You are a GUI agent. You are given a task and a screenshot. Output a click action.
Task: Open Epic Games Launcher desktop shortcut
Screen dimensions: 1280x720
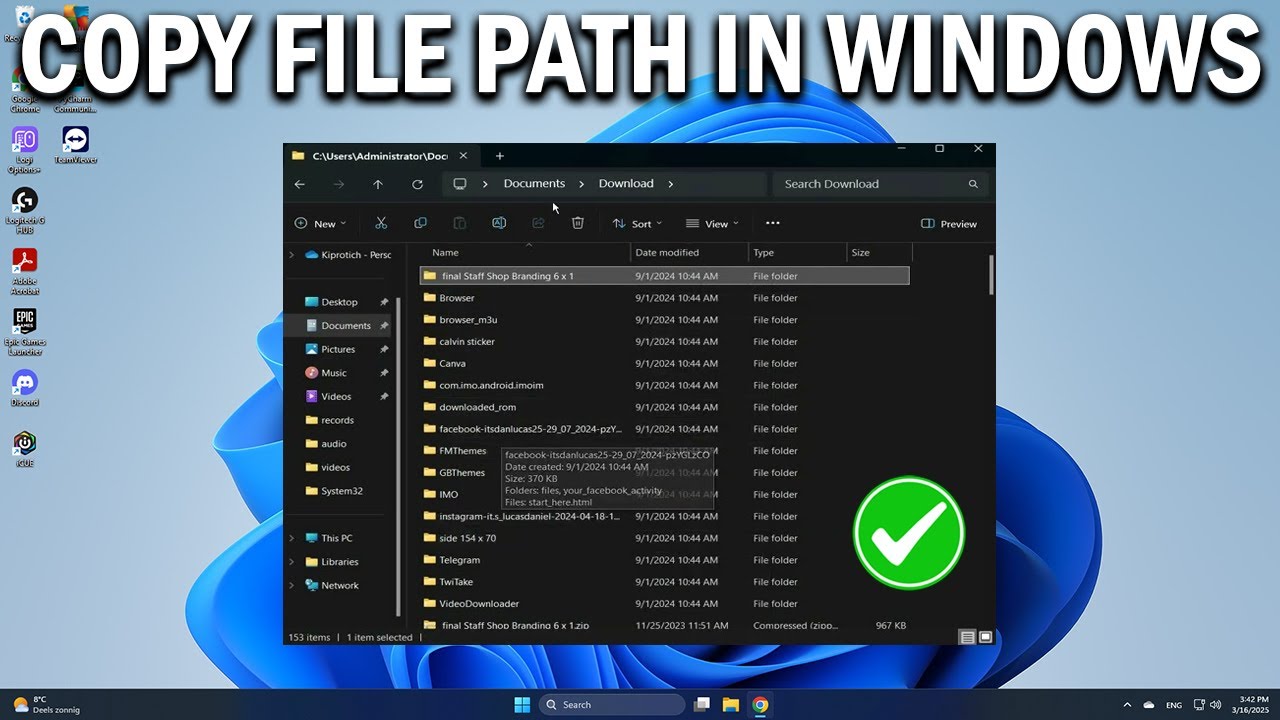(x=25, y=332)
